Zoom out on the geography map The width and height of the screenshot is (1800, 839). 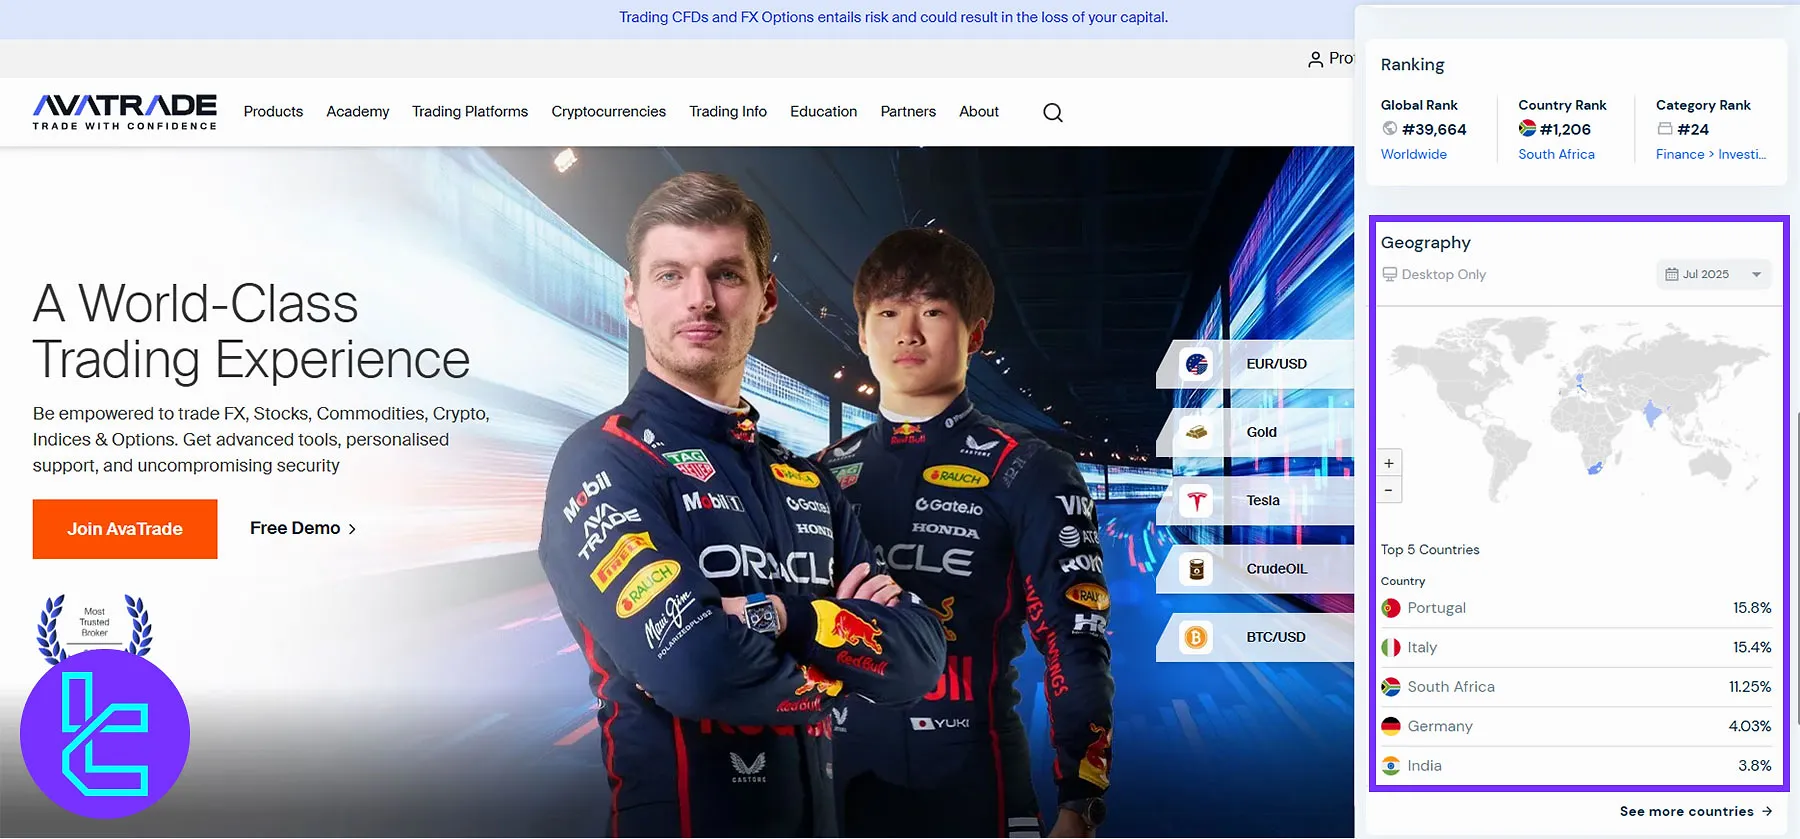1388,490
